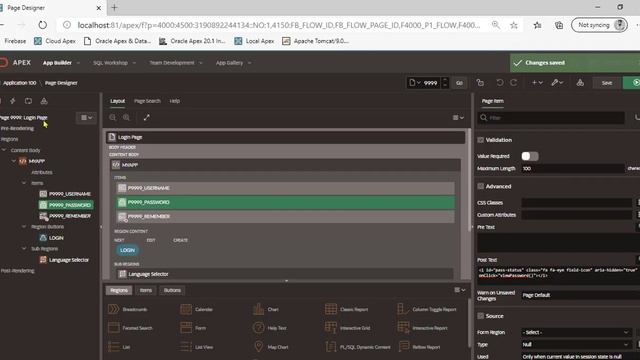The width and height of the screenshot is (640, 360).
Task: Select the Interactive Grid region in gallery
Action: 348,328
